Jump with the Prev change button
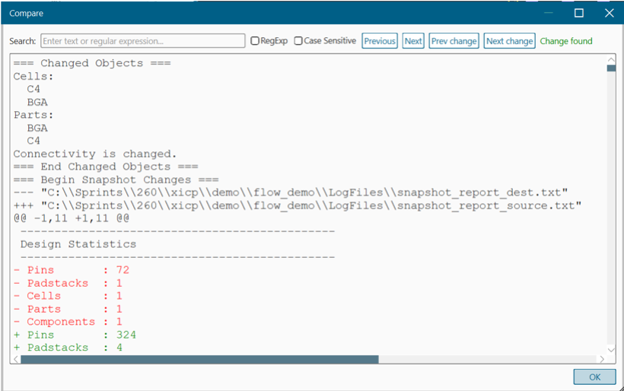 click(454, 41)
